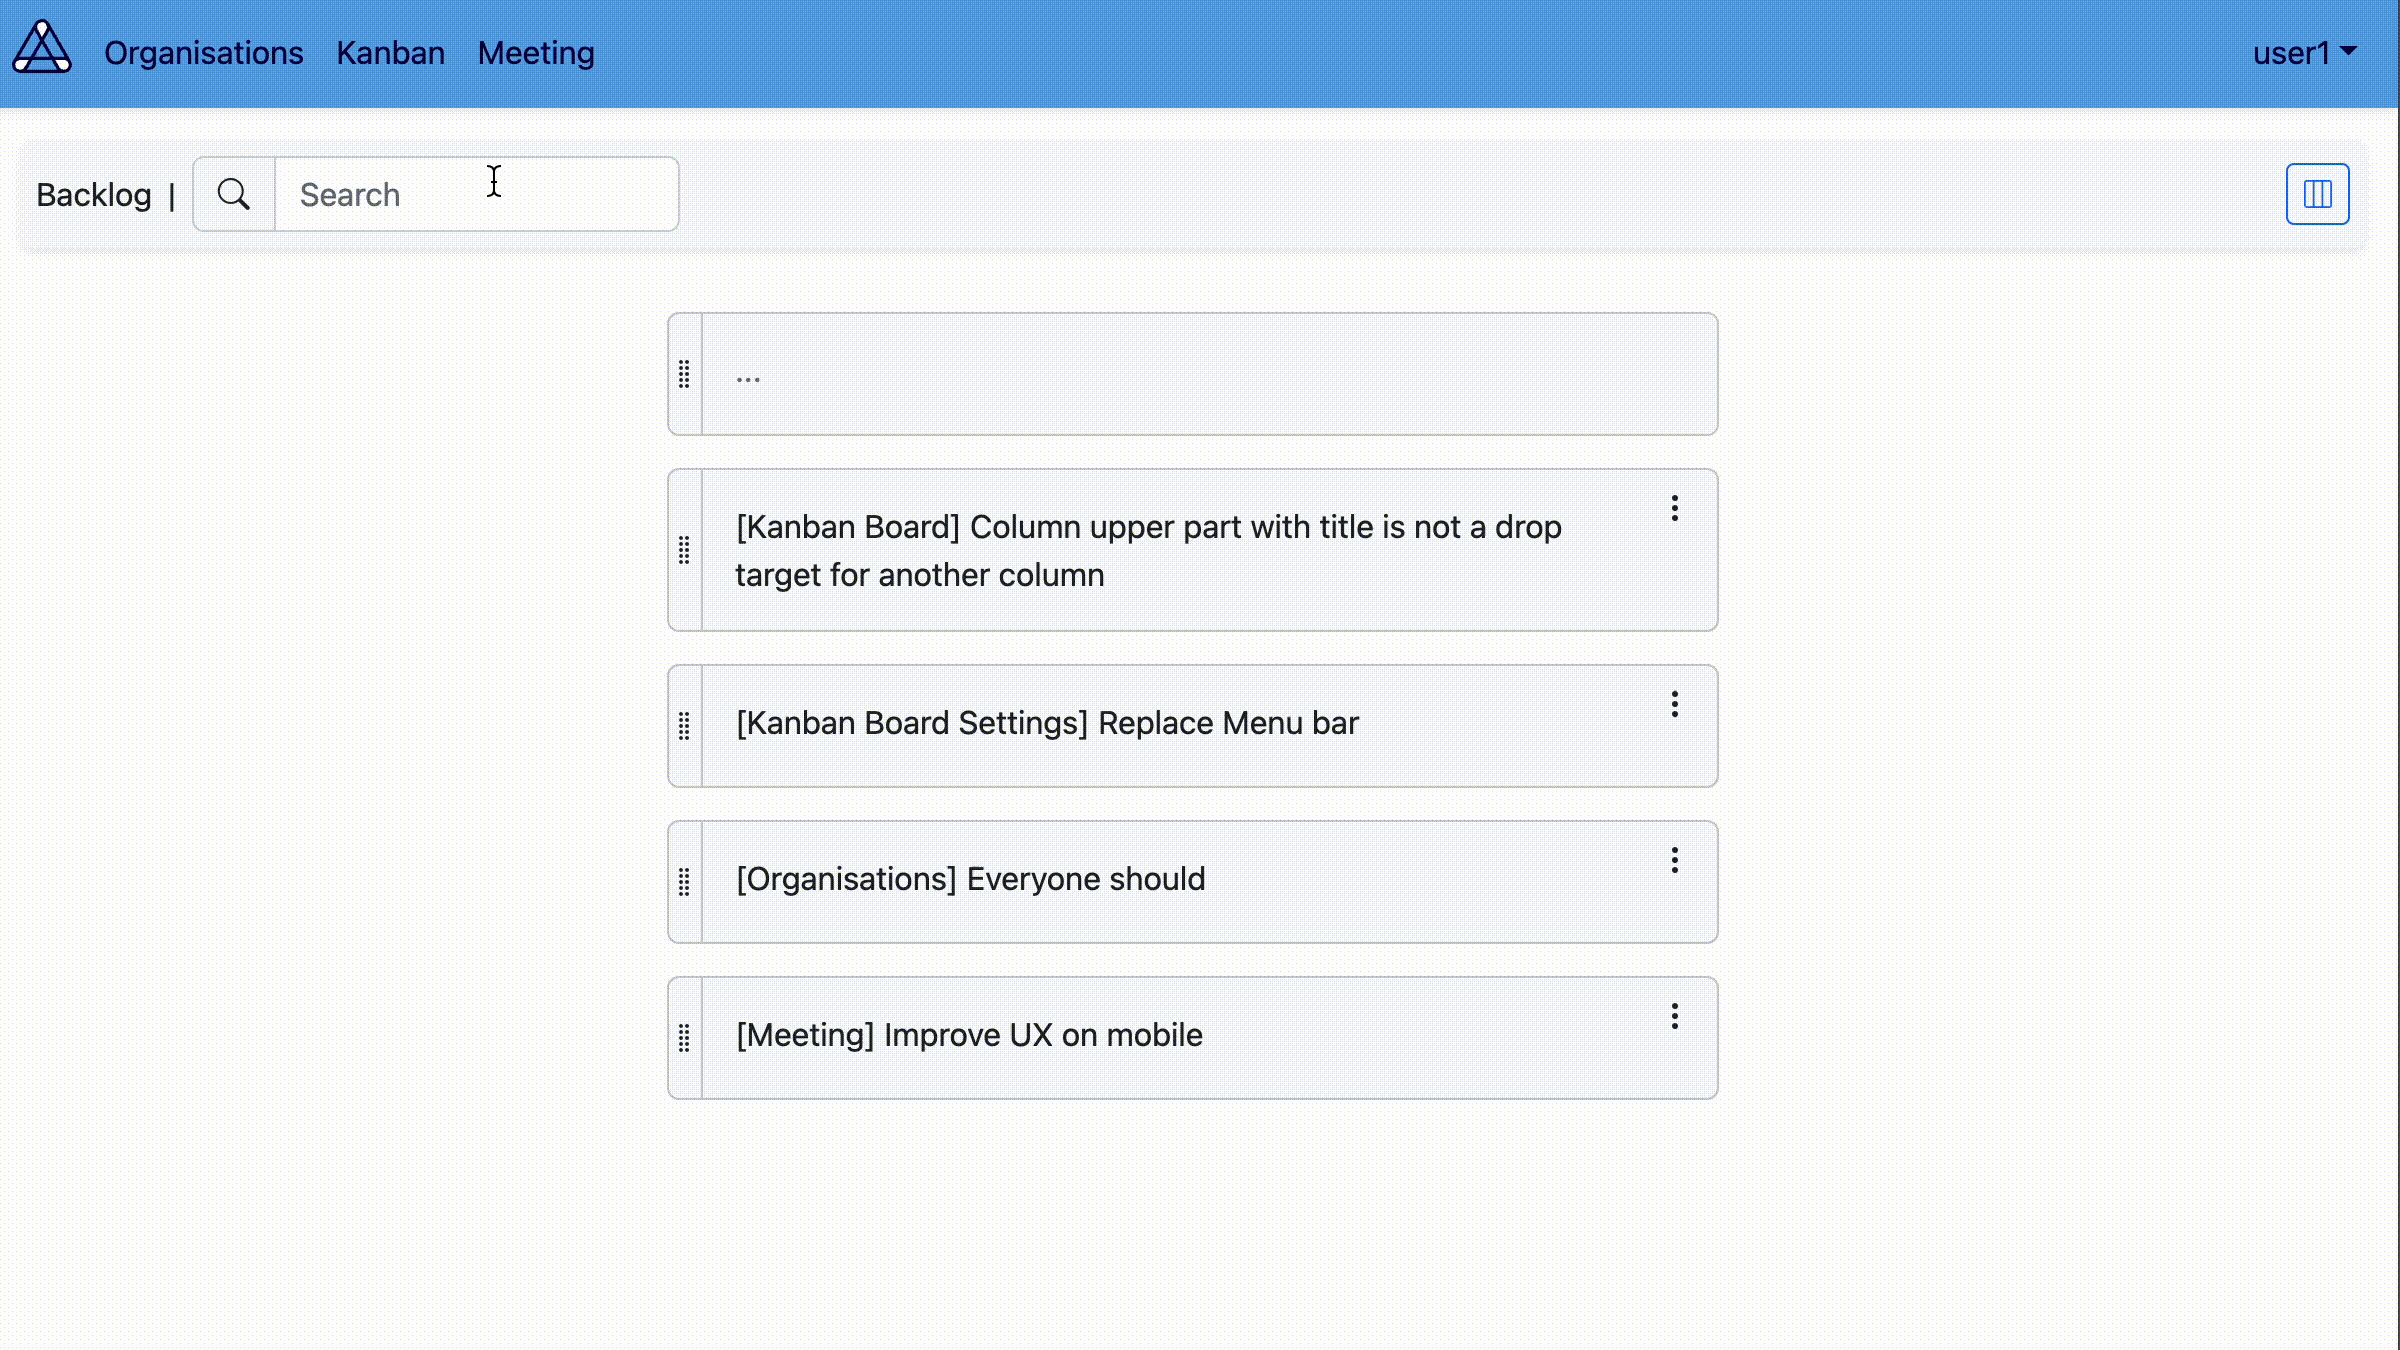
Task: Focus the Search input field
Action: click(x=476, y=194)
